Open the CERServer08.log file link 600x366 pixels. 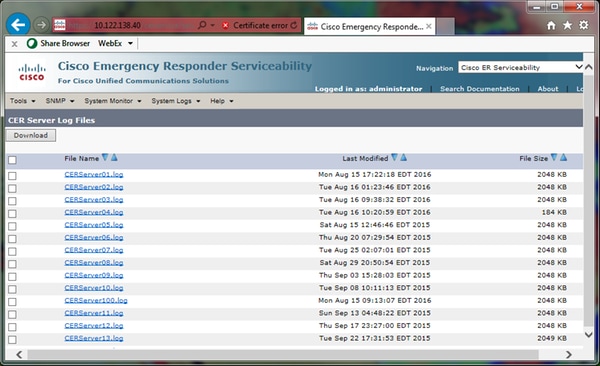click(x=94, y=263)
